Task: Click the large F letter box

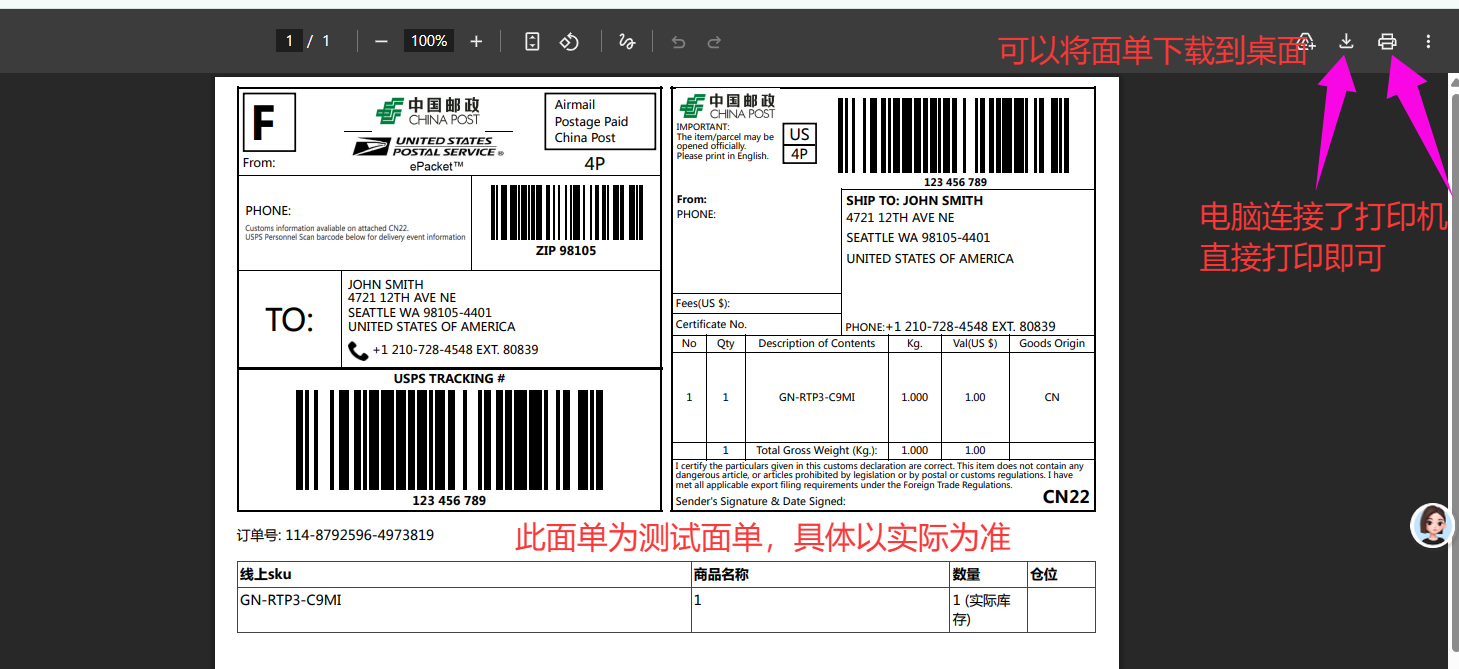Action: click(269, 122)
